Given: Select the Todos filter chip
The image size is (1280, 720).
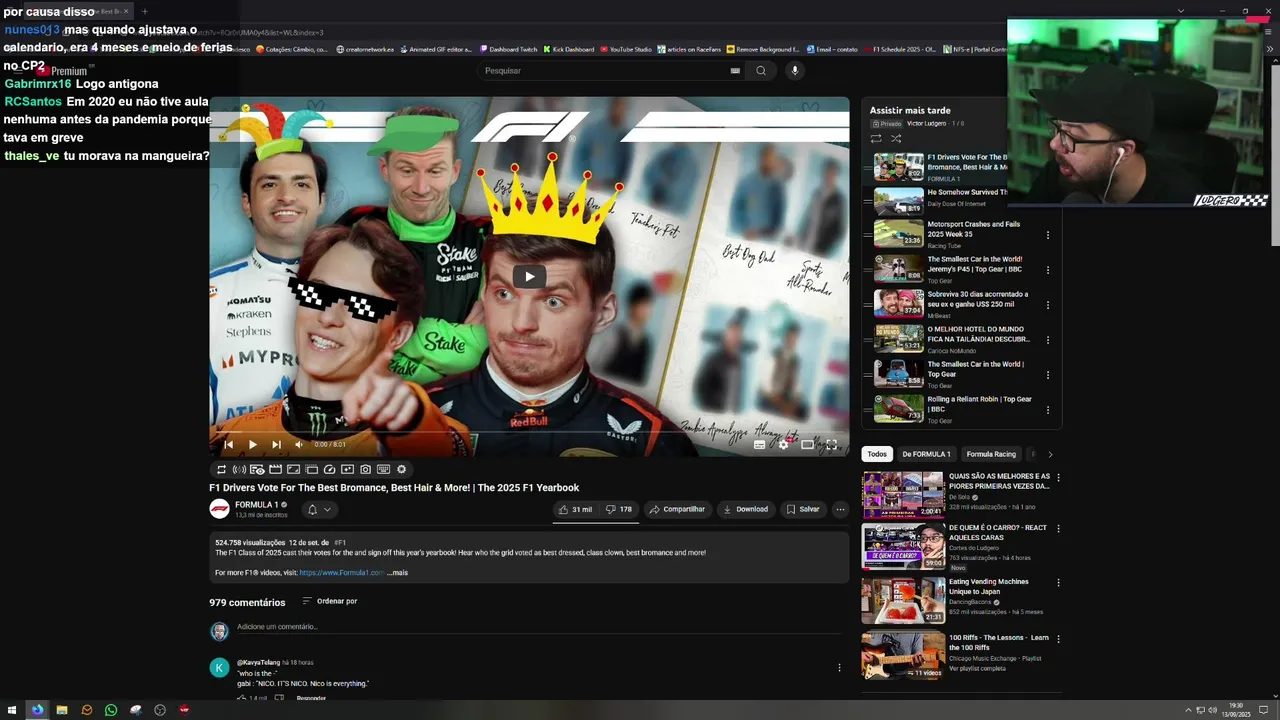Looking at the screenshot, I should 877,454.
